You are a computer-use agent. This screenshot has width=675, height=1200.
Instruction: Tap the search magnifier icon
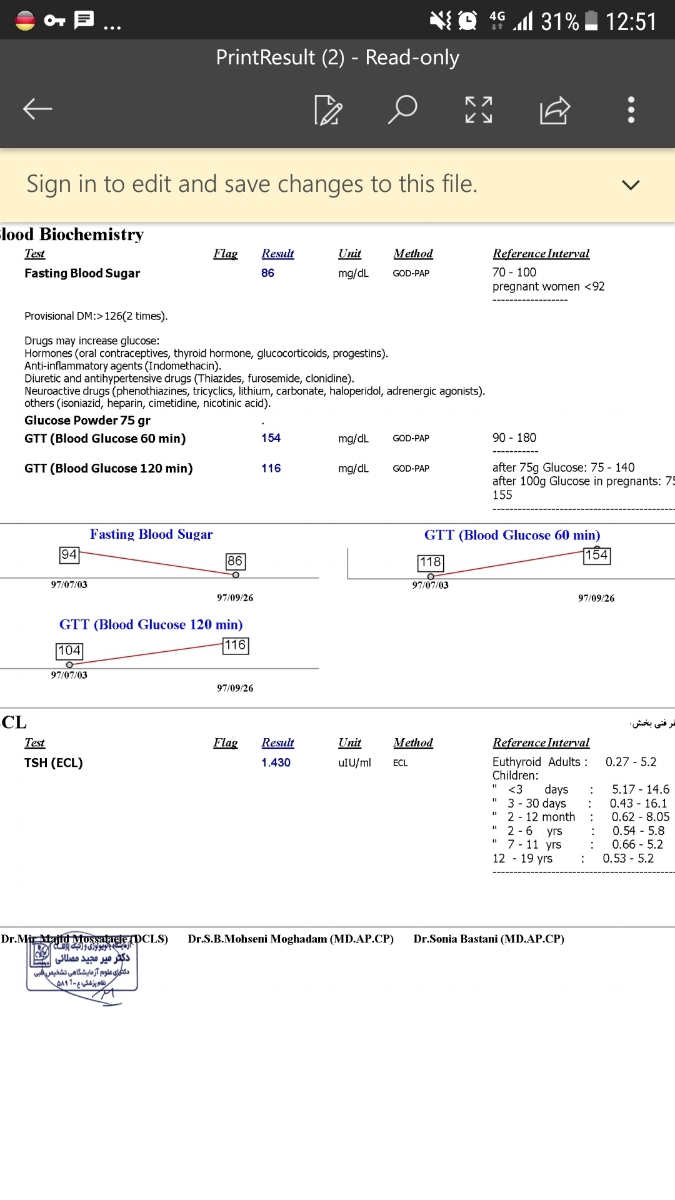(x=402, y=110)
